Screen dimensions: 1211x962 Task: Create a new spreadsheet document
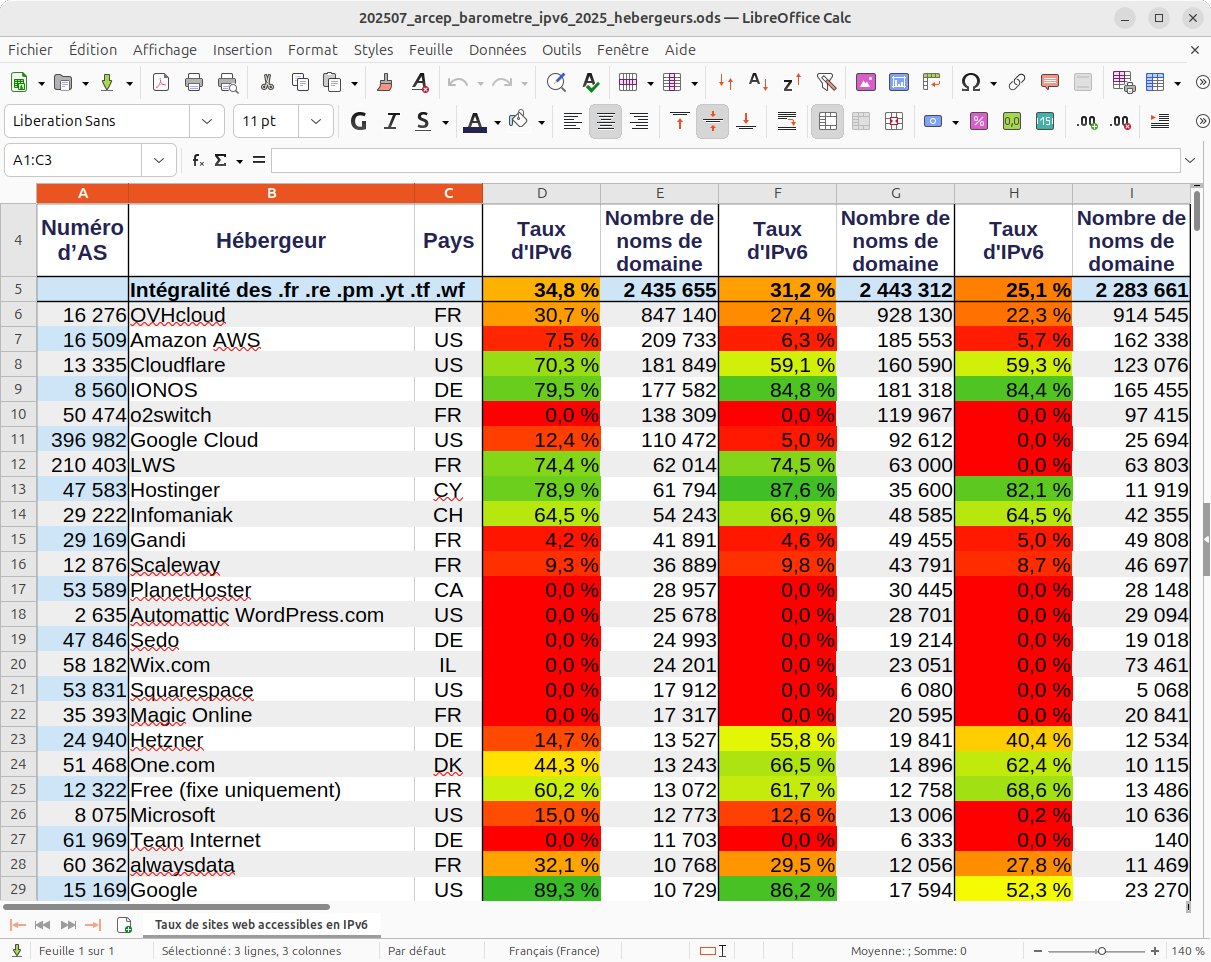point(19,83)
